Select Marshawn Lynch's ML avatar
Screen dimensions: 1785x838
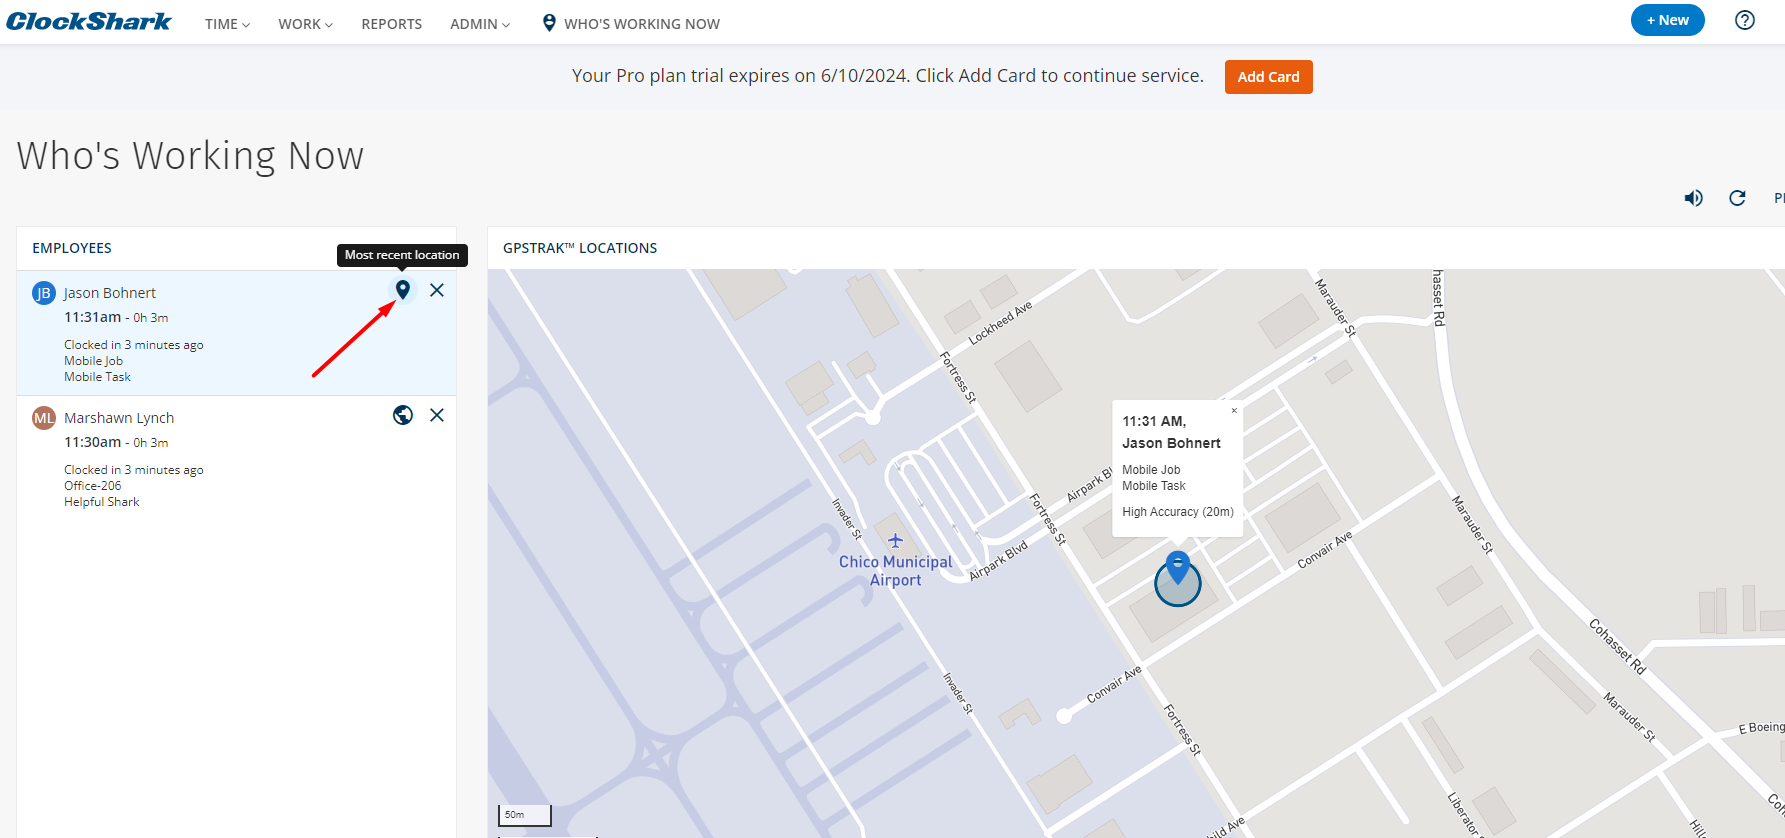point(44,418)
